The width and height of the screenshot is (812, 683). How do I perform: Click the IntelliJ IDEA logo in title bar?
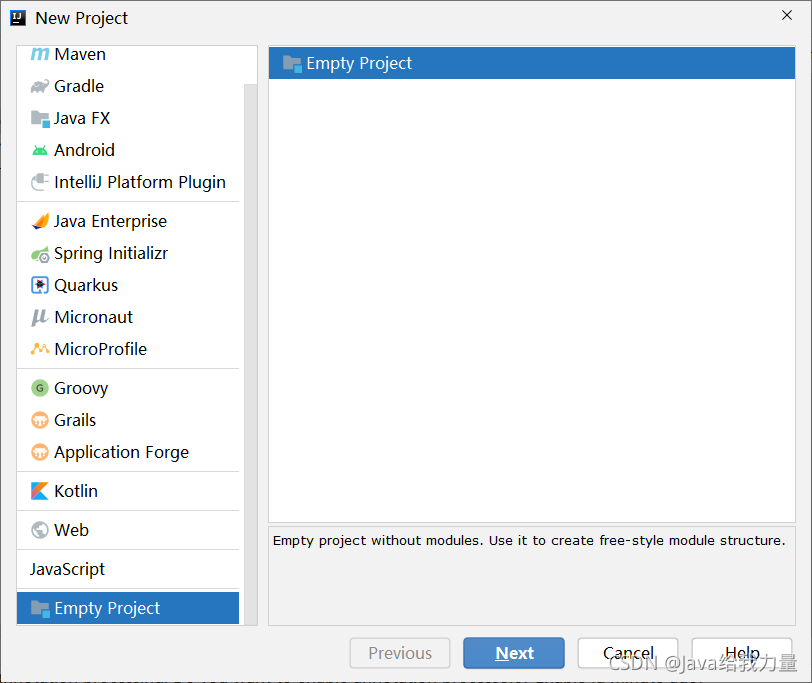click(x=18, y=18)
